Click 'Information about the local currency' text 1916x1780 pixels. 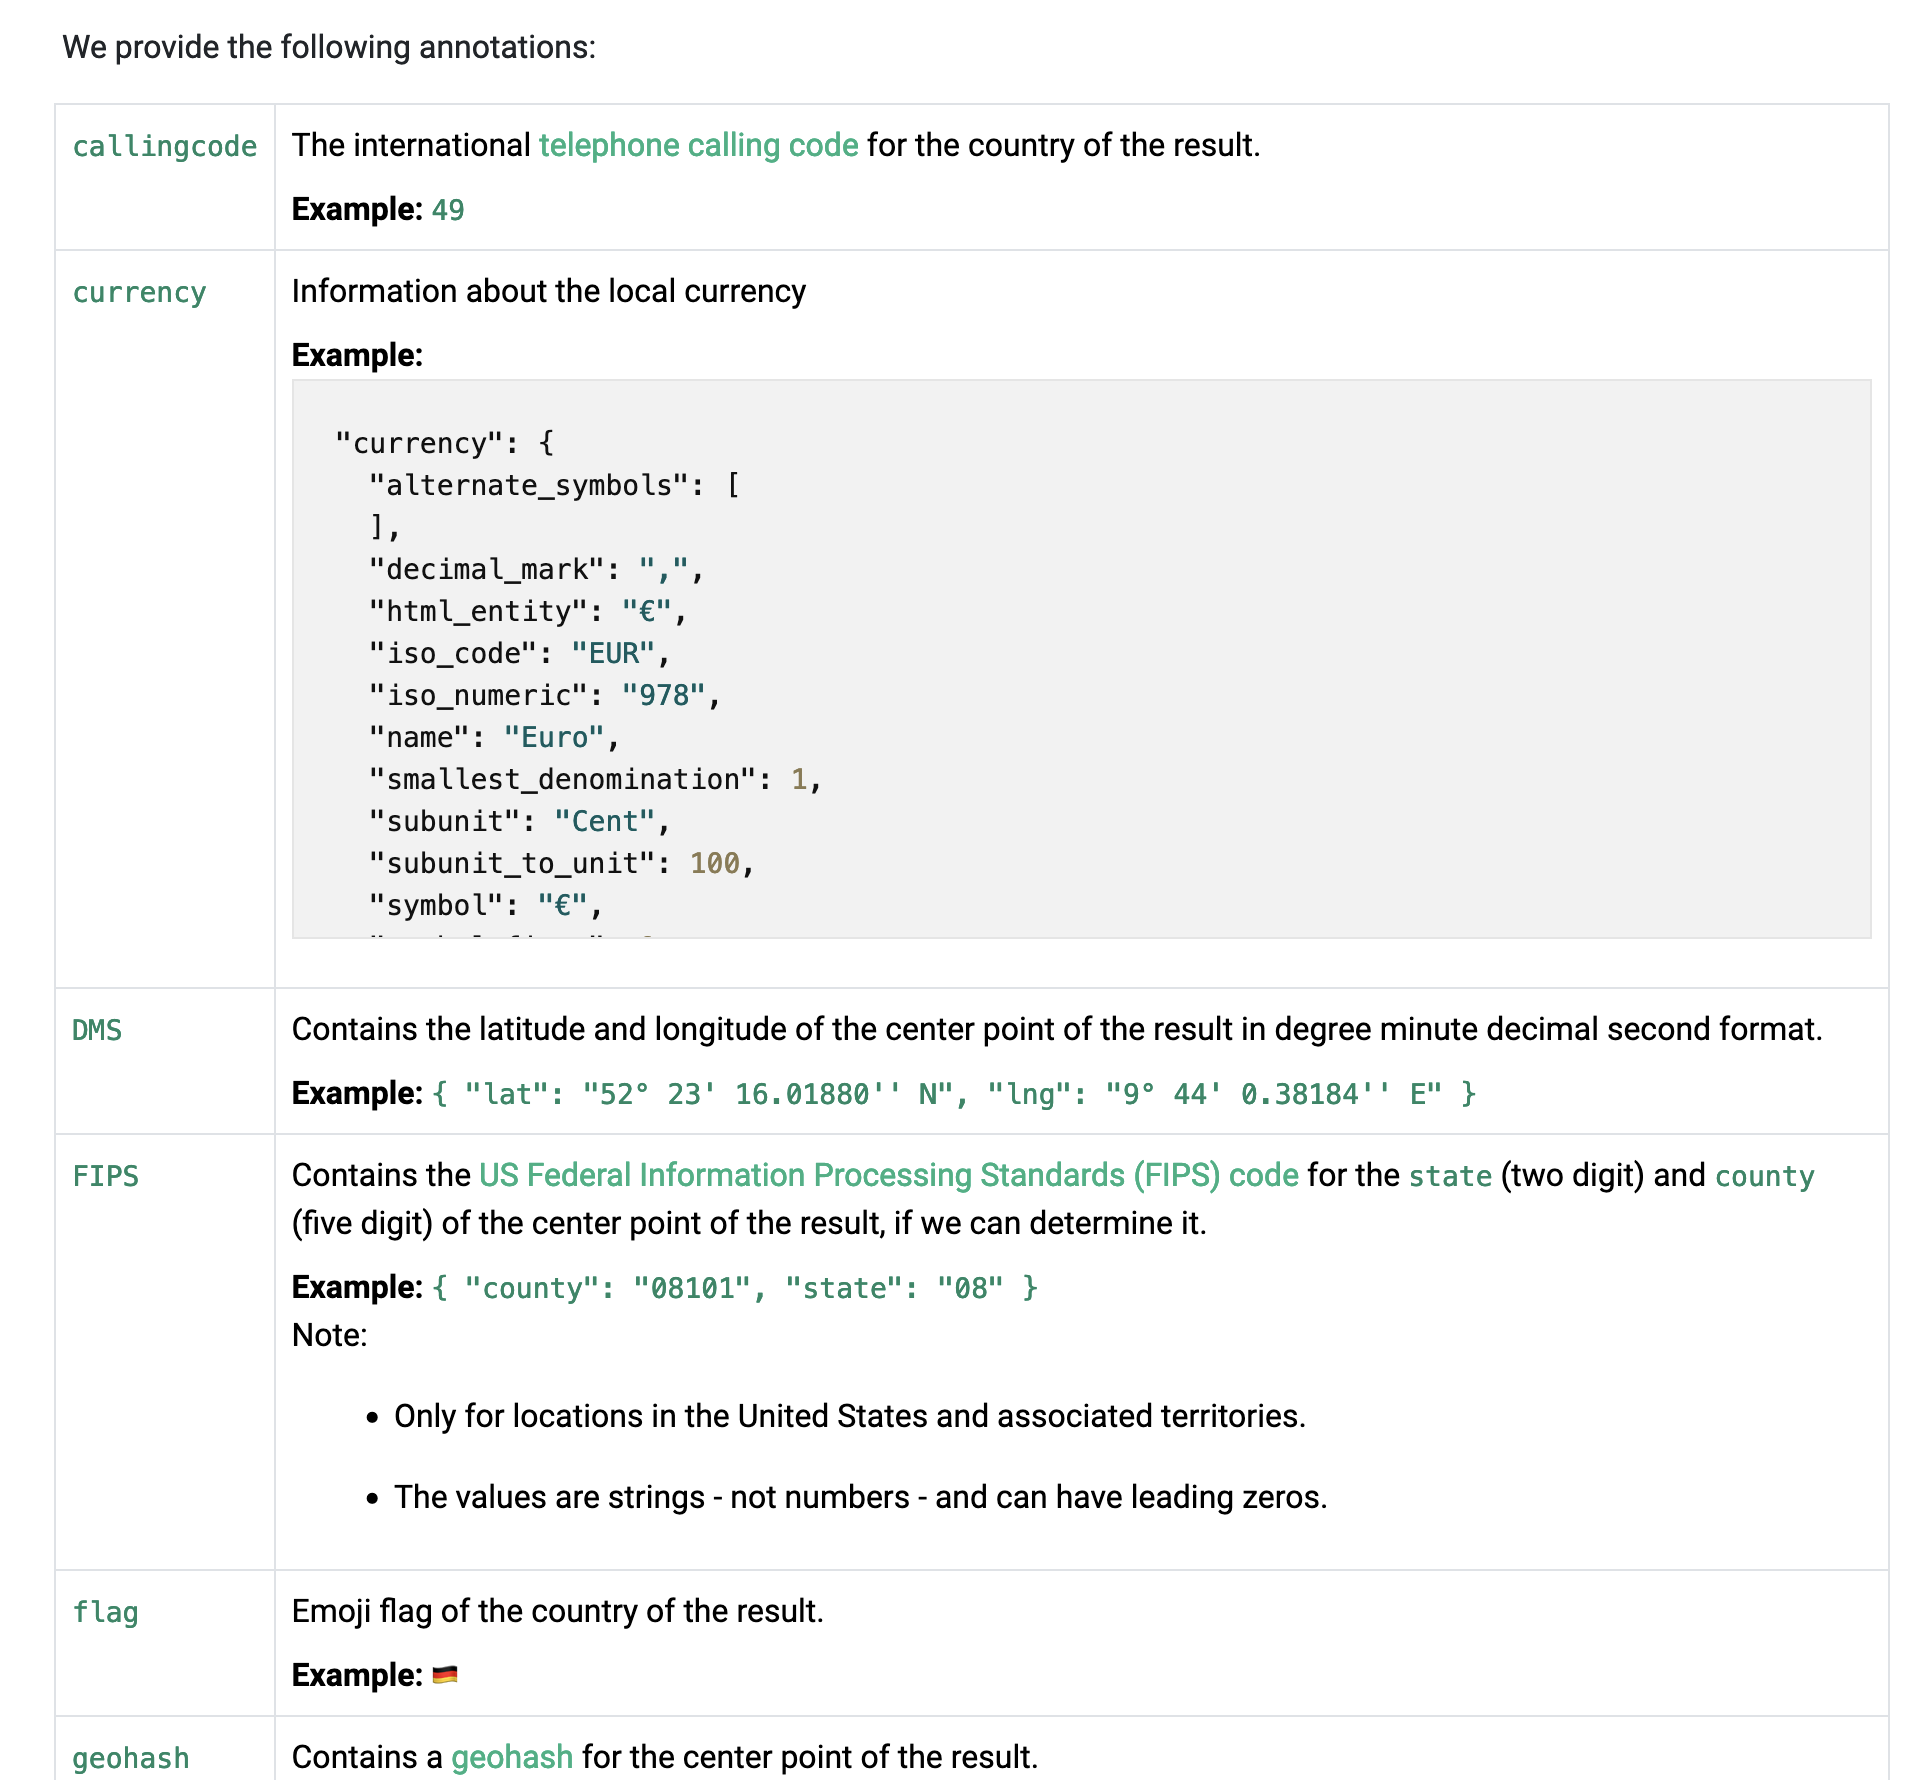[549, 291]
